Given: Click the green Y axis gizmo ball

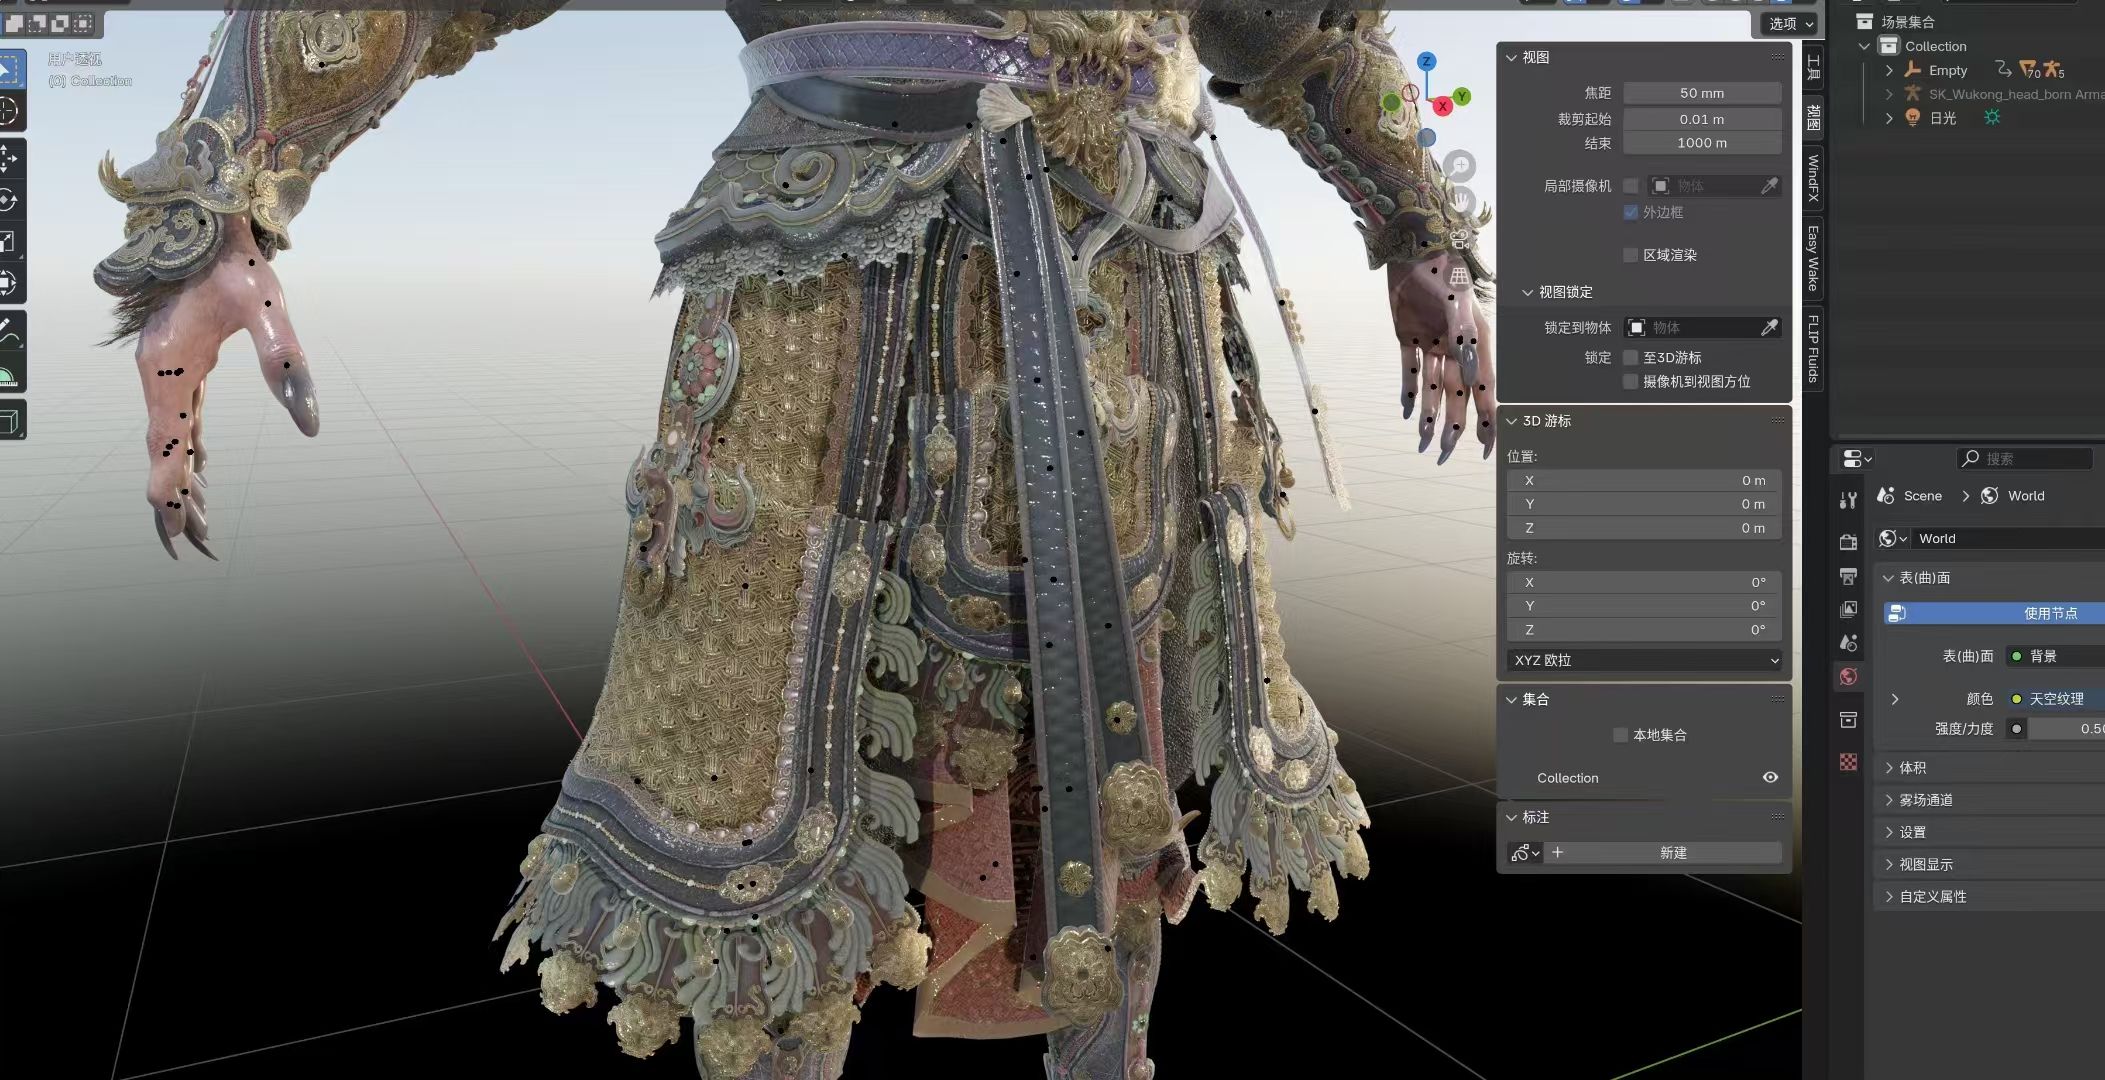Looking at the screenshot, I should pyautogui.click(x=1462, y=96).
